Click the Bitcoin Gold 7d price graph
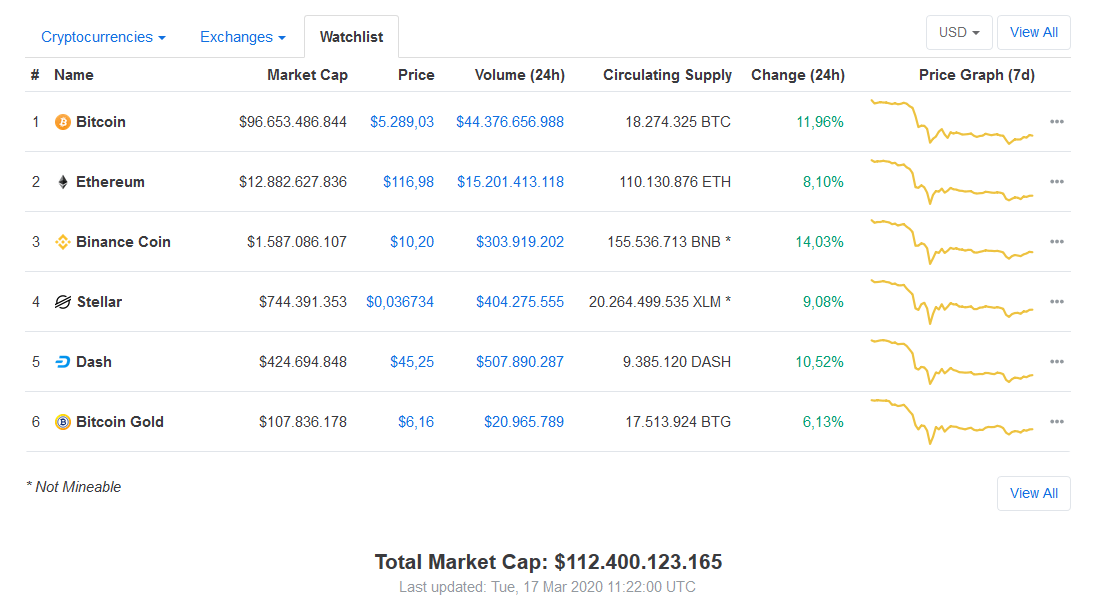 click(952, 422)
